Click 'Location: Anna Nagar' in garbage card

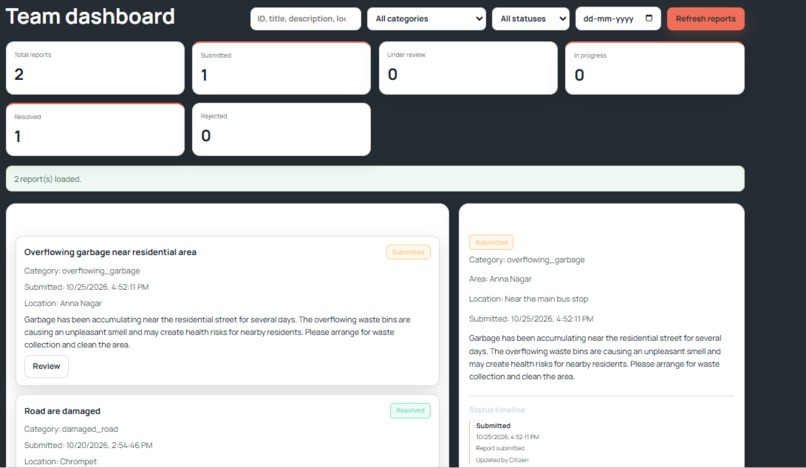[x=63, y=303]
